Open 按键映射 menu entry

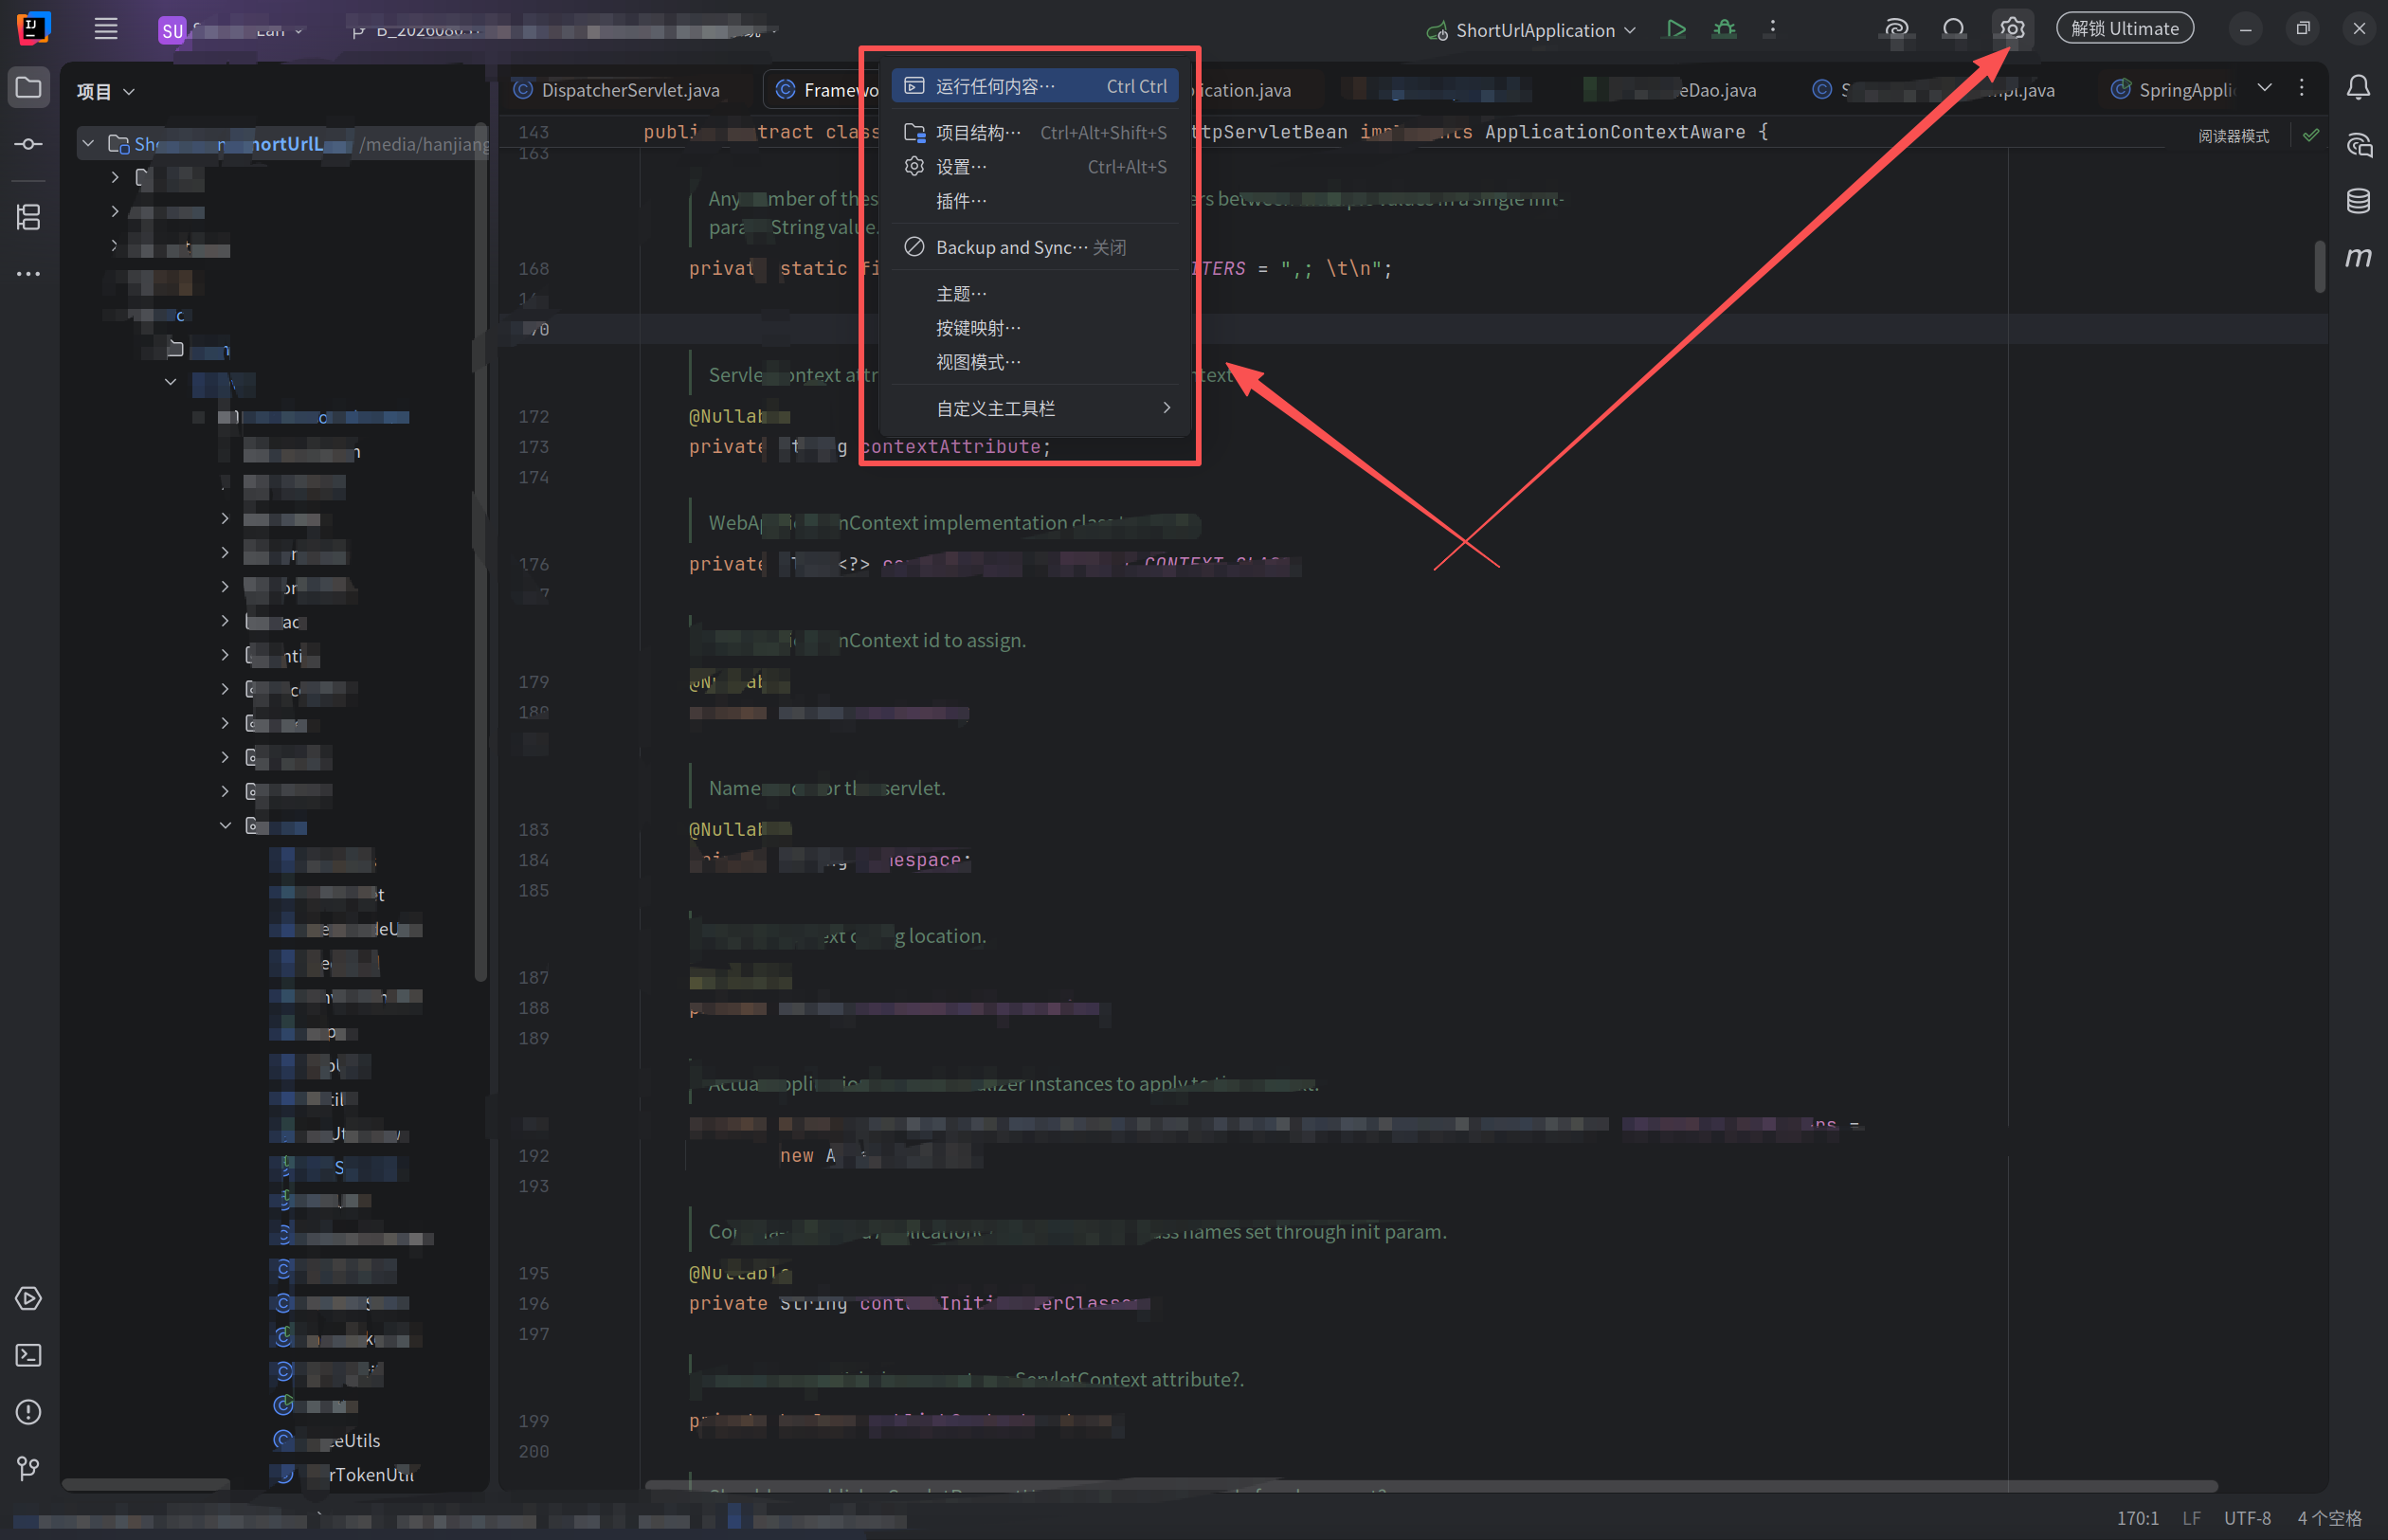click(x=1034, y=327)
